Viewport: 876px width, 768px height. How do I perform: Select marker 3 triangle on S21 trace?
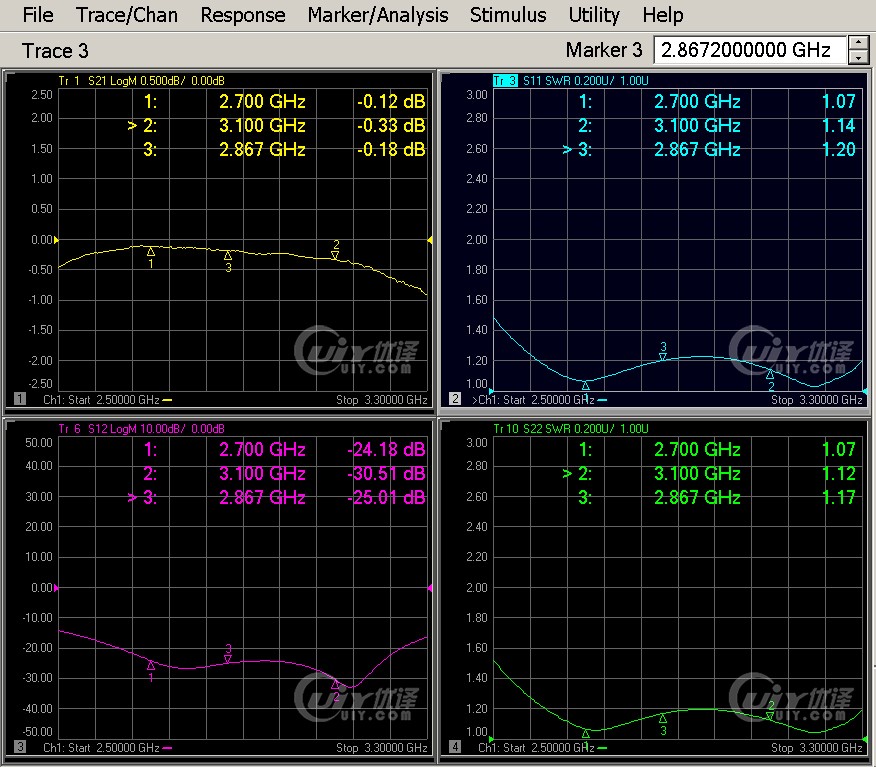point(228,255)
